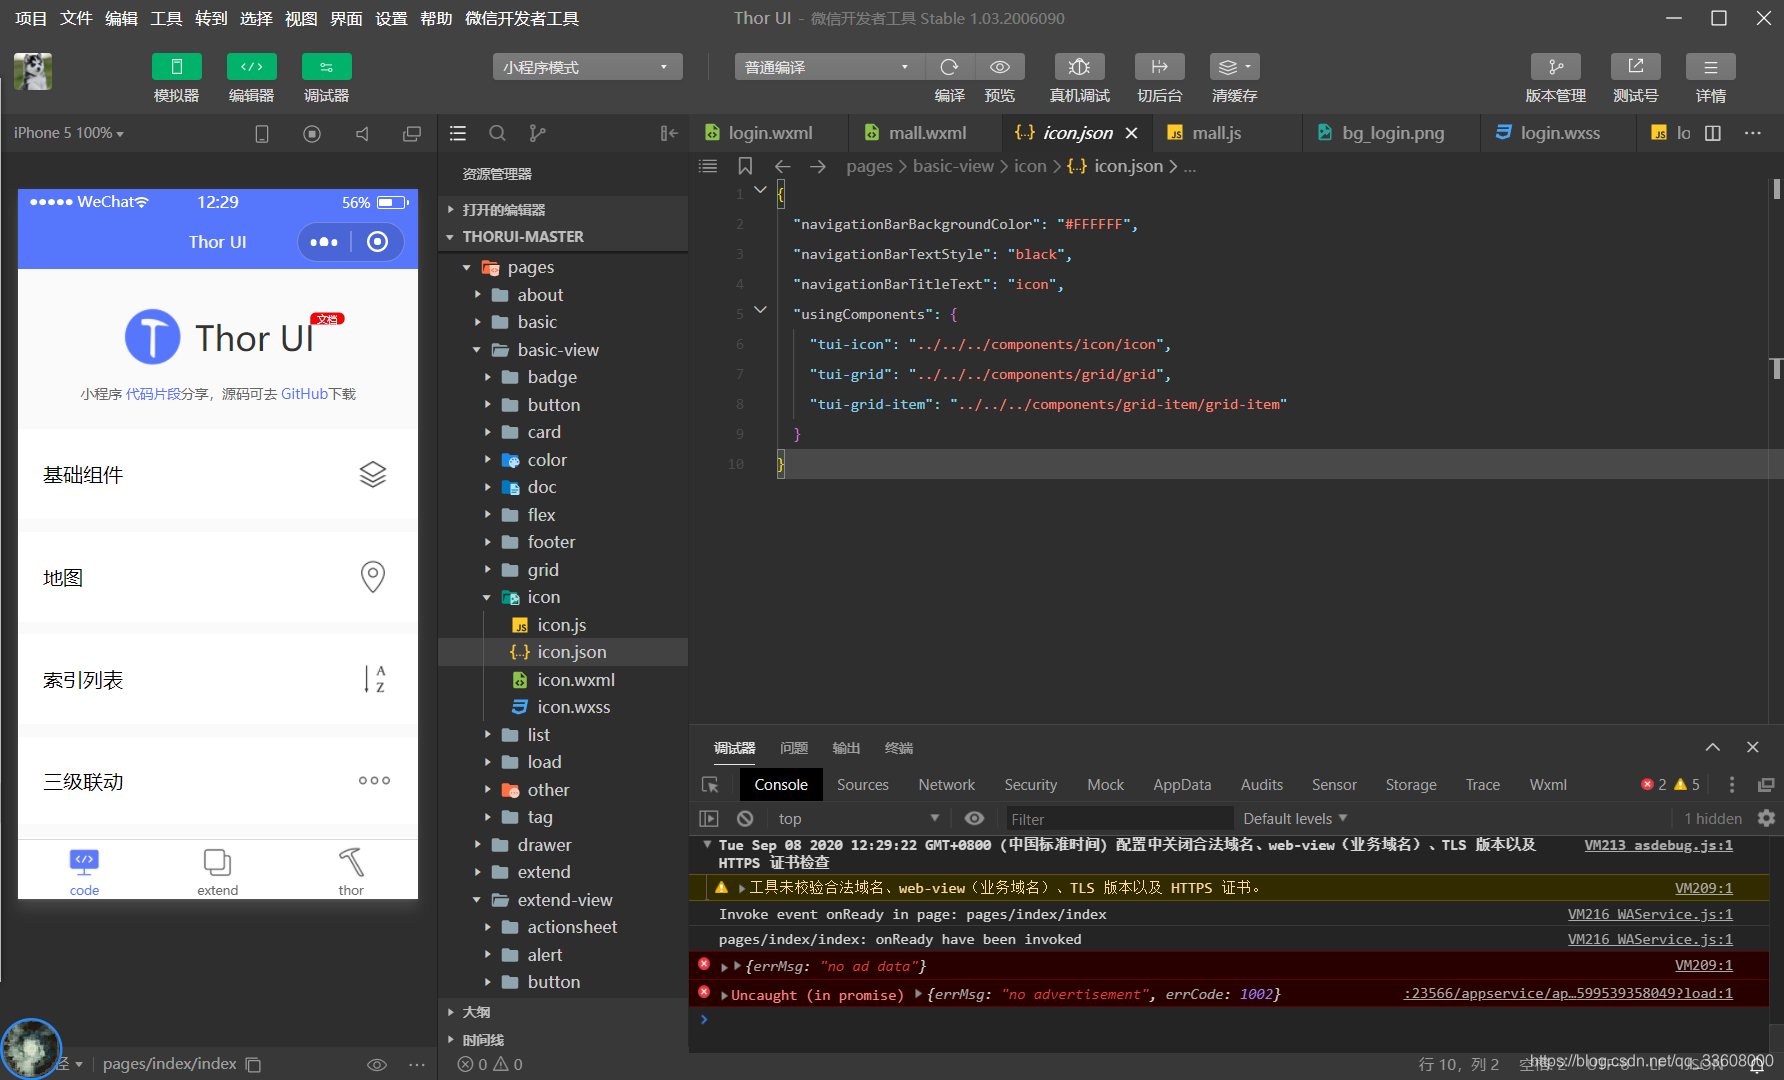Close the icon.json tab
1784x1080 pixels.
(1131, 133)
